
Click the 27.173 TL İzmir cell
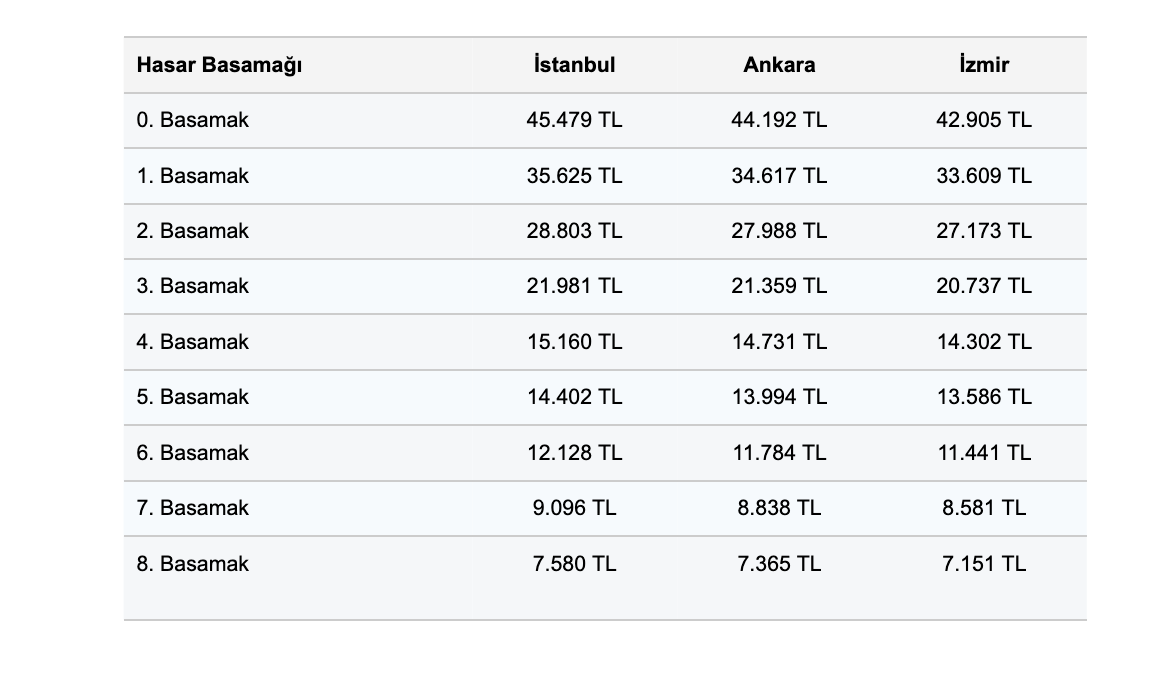983,232
